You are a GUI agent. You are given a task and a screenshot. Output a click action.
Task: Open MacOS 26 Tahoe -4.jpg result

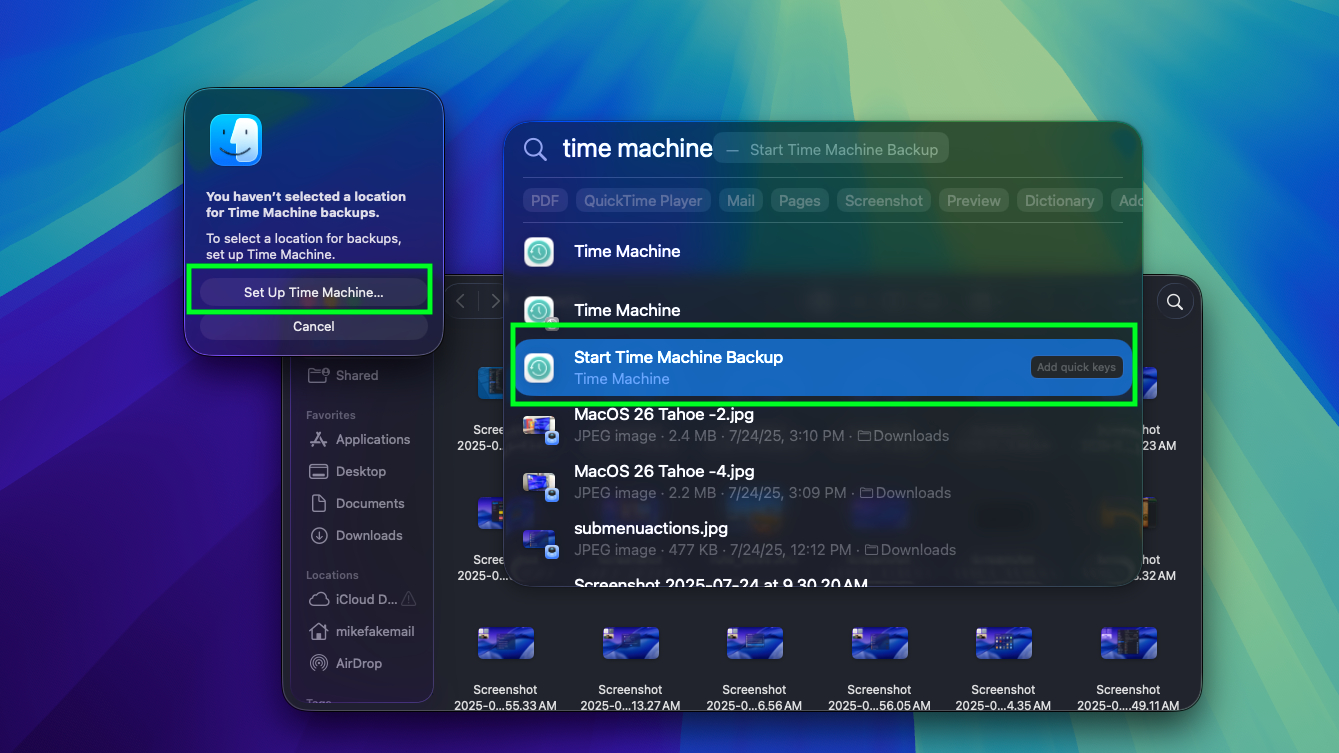coord(823,481)
